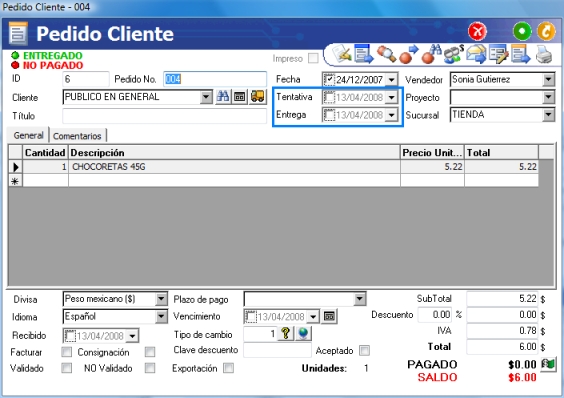The image size is (564, 398).
Task: Click the delivery truck icon beside Cliente
Action: pyautogui.click(x=258, y=96)
